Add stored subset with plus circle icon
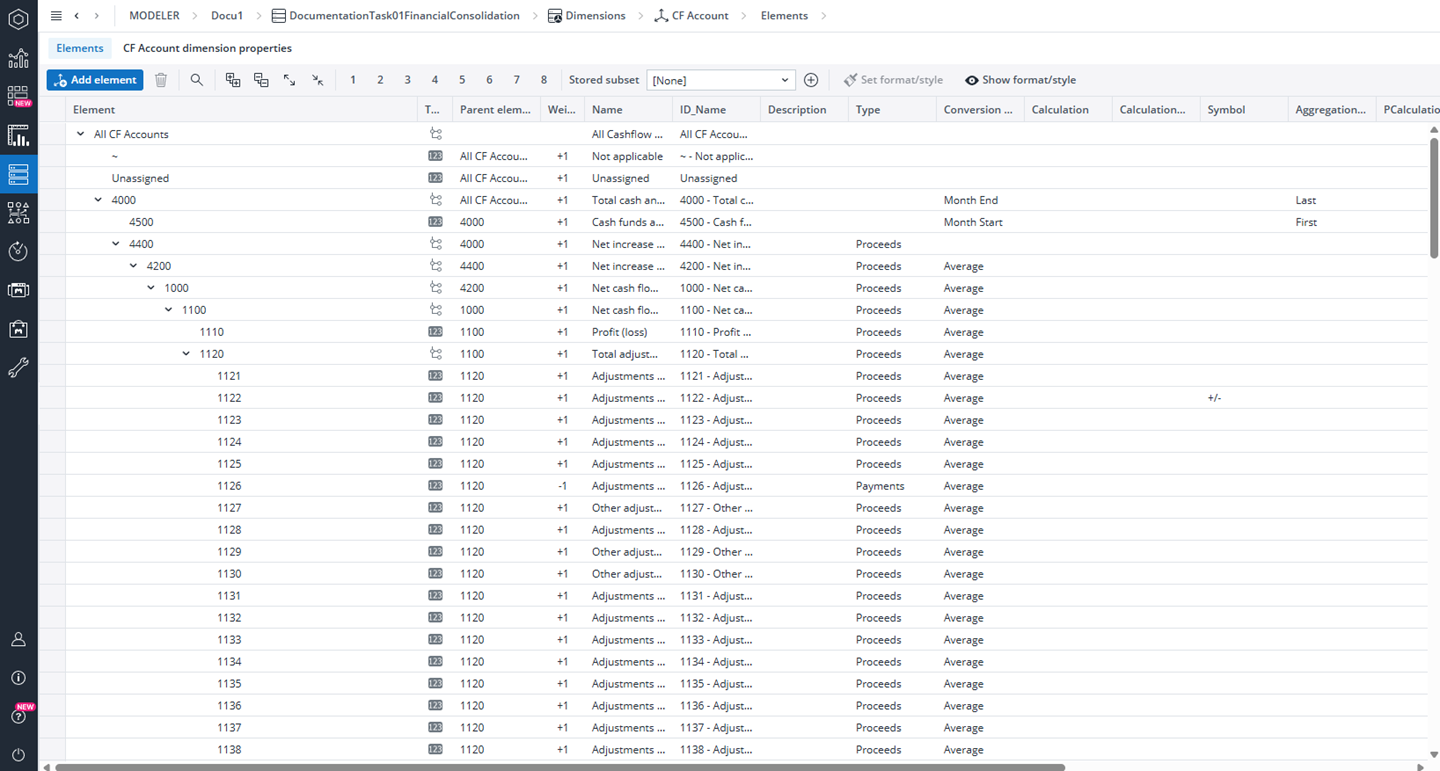 coord(811,80)
